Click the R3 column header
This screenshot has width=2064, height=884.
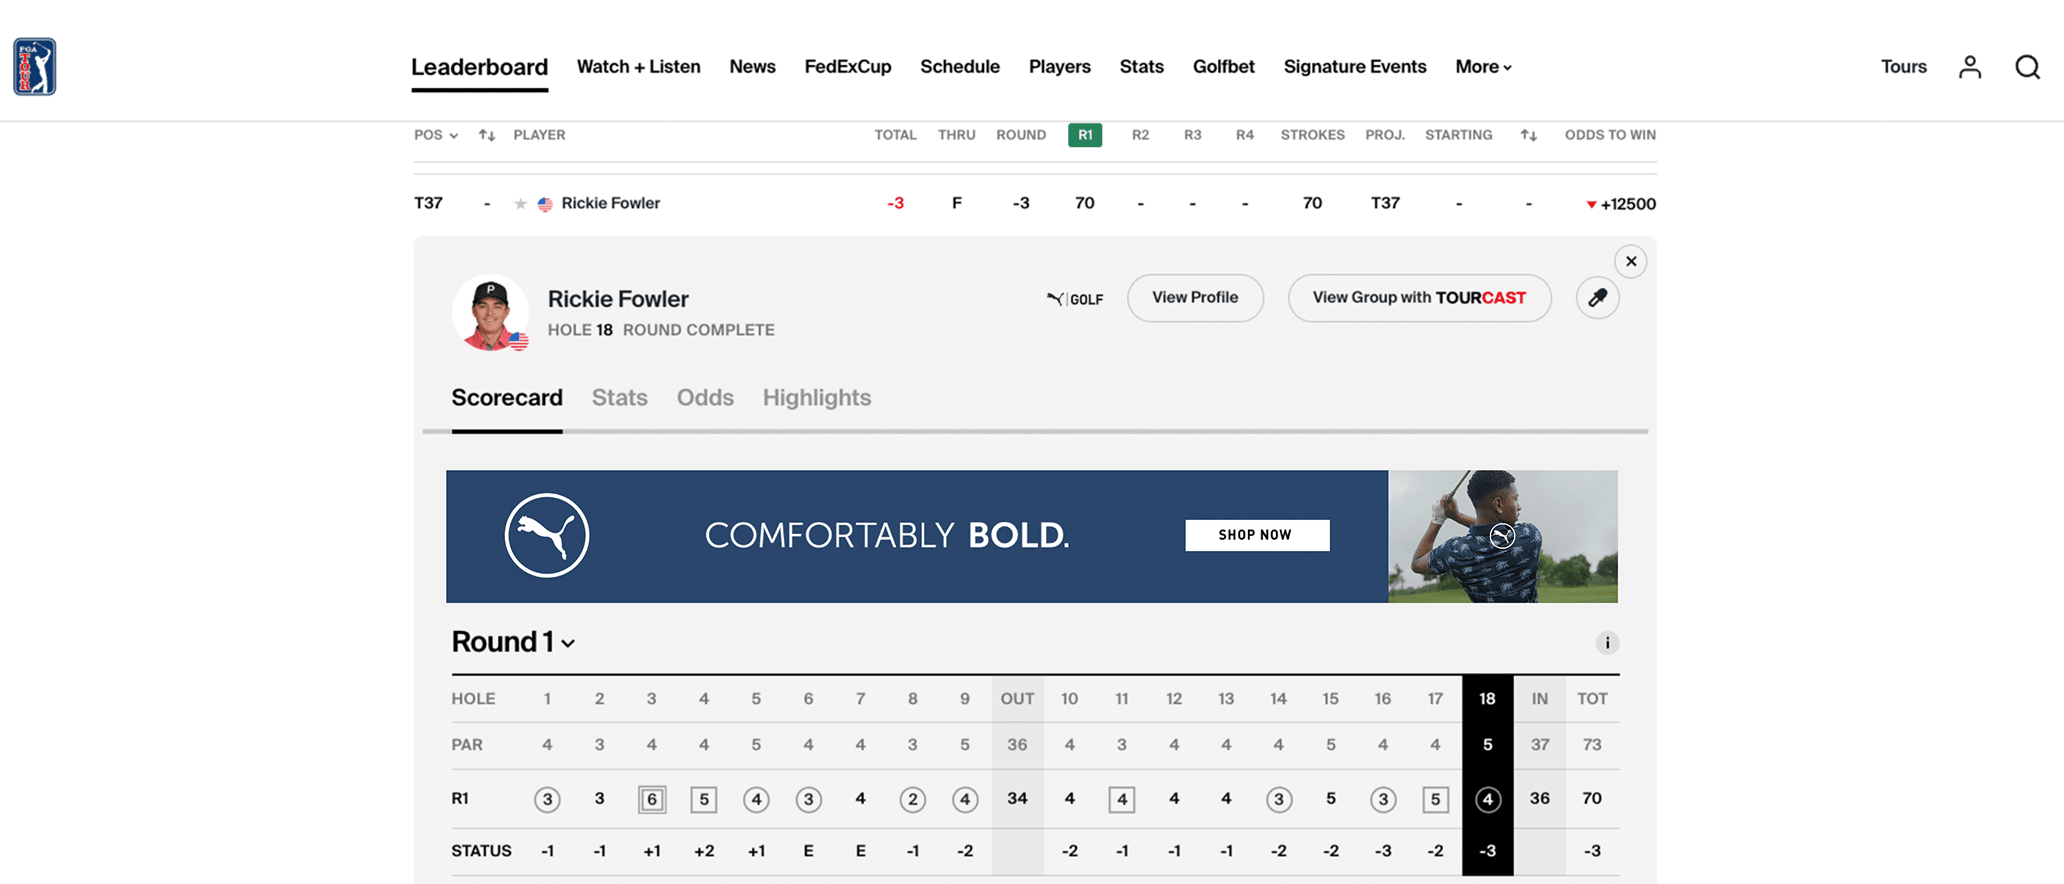pyautogui.click(x=1193, y=135)
